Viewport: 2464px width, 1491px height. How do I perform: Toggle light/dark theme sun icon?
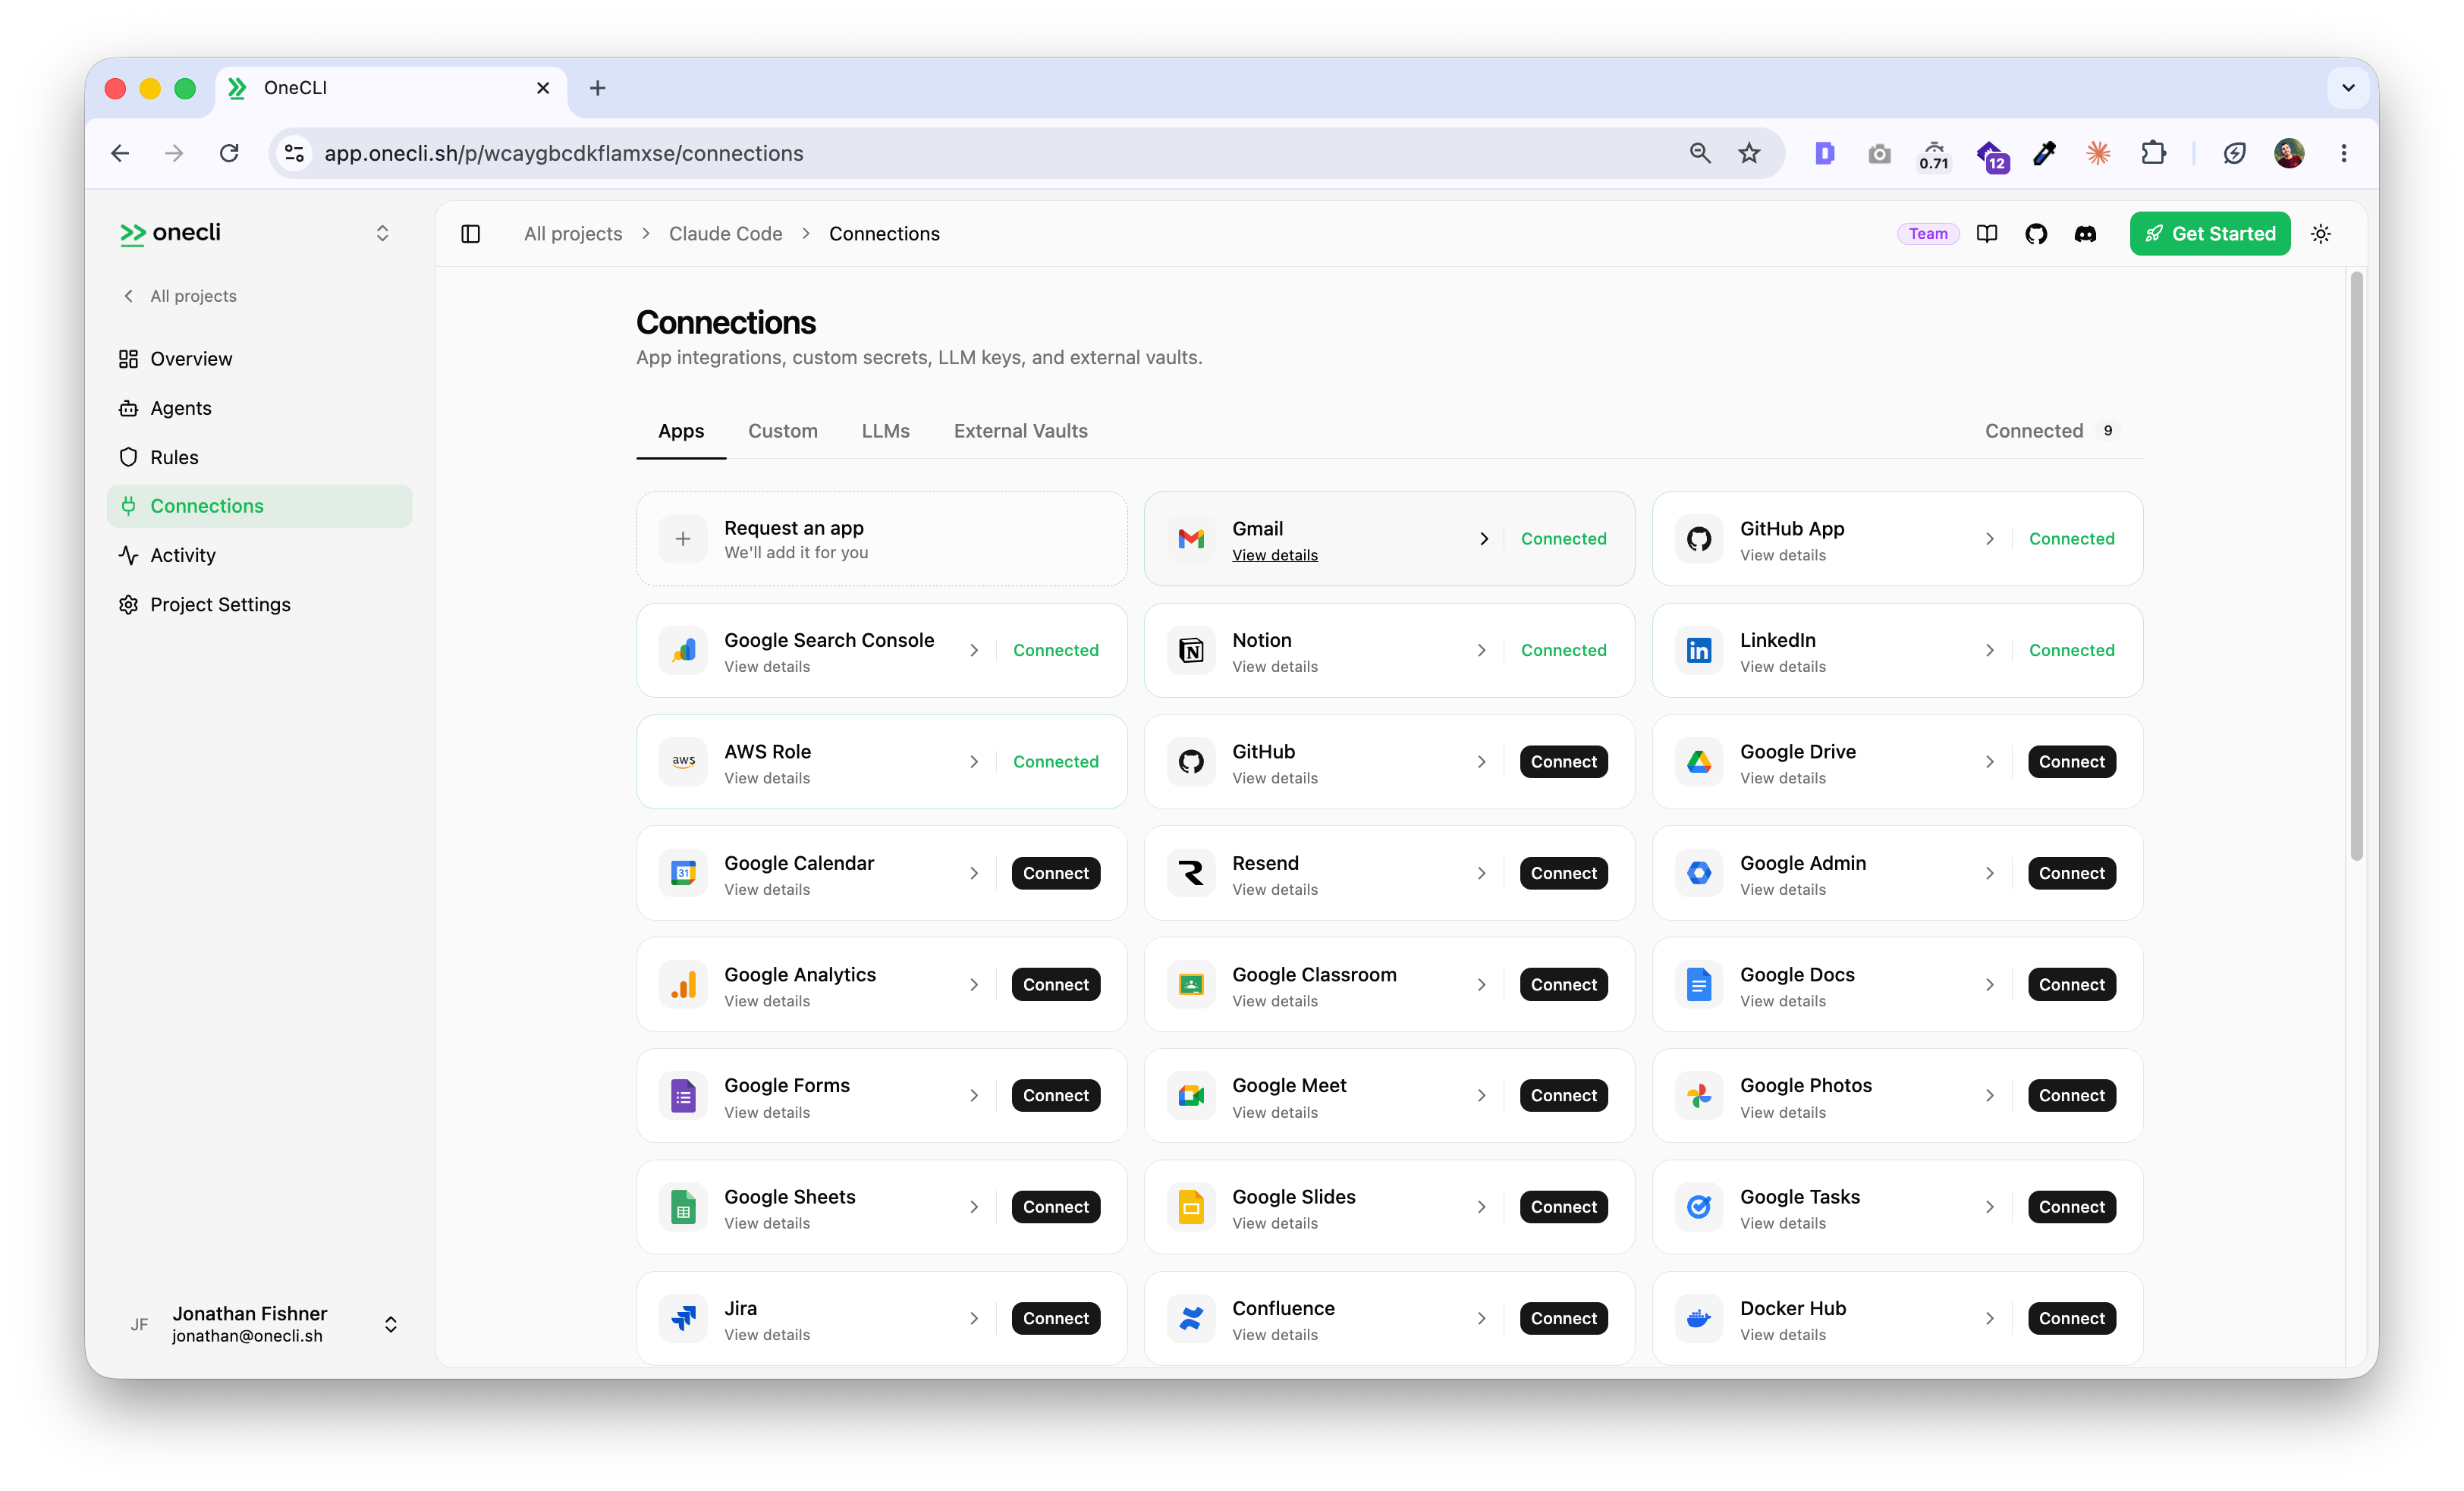(x=2321, y=234)
